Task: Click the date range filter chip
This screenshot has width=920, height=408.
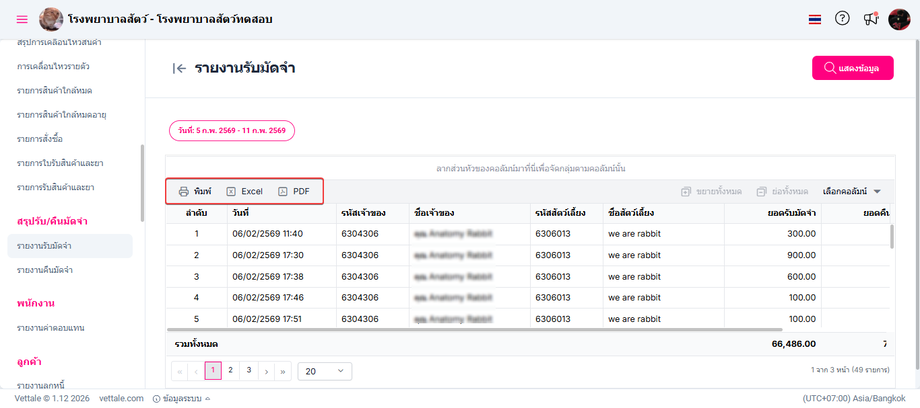Action: 232,131
